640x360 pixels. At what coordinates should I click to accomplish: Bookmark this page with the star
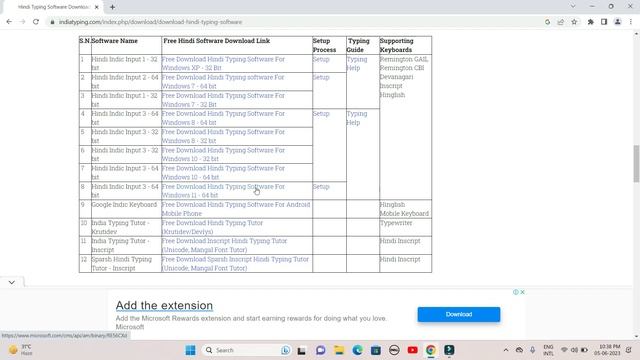(574, 22)
